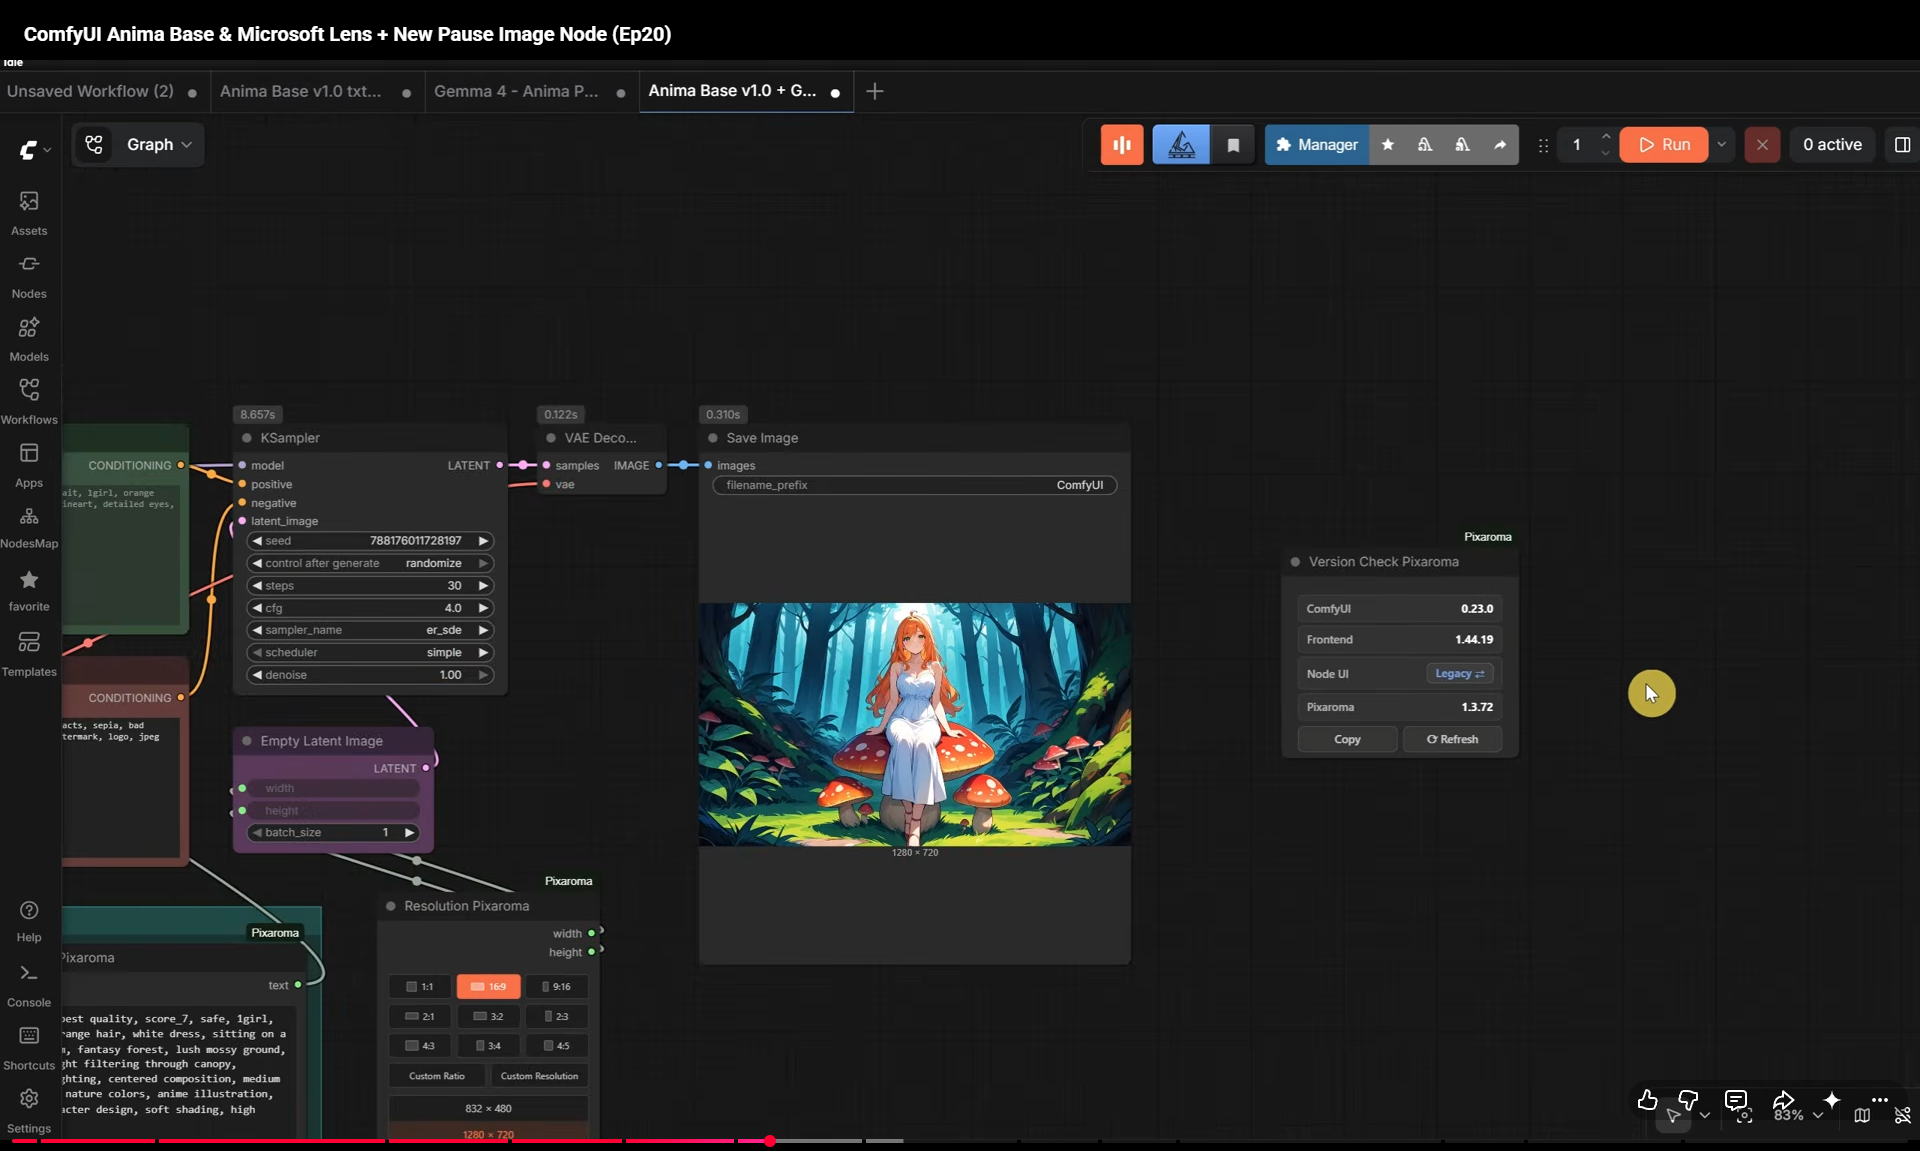Click the ComfyUI logo menu

point(28,150)
